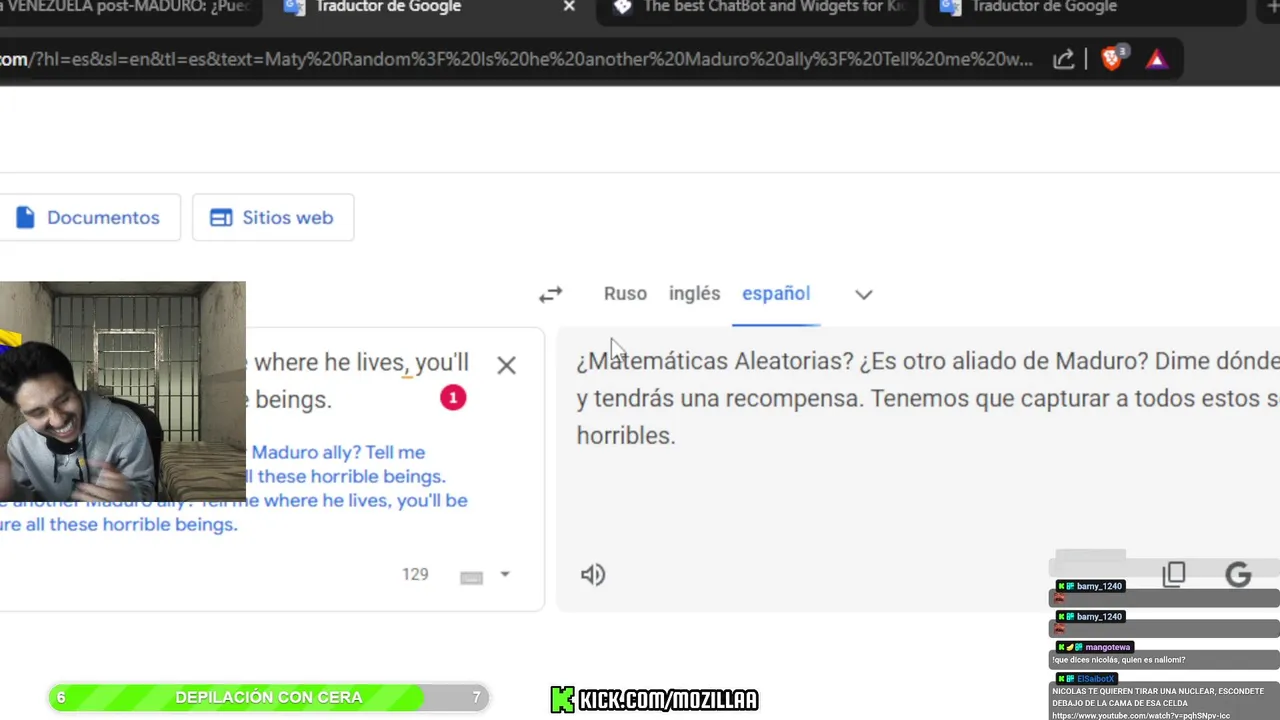Click the browser address bar URL
The height and width of the screenshot is (720, 1280).
click(516, 59)
